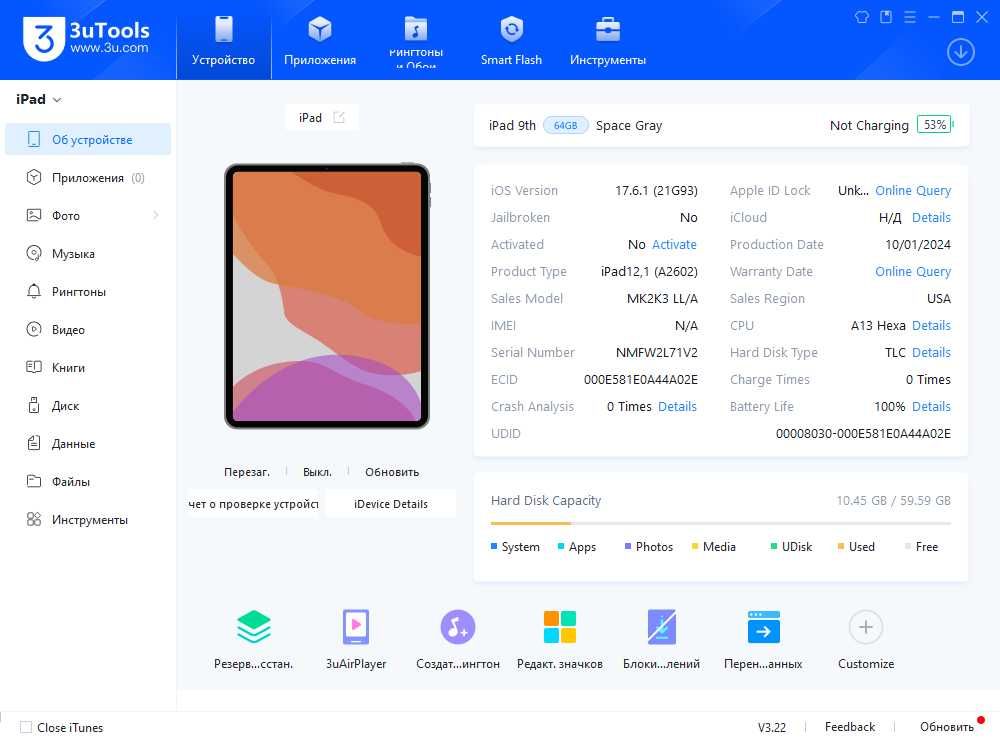The width and height of the screenshot is (1000, 741).
Task: Open Книги in sidebar
Action: click(x=88, y=367)
